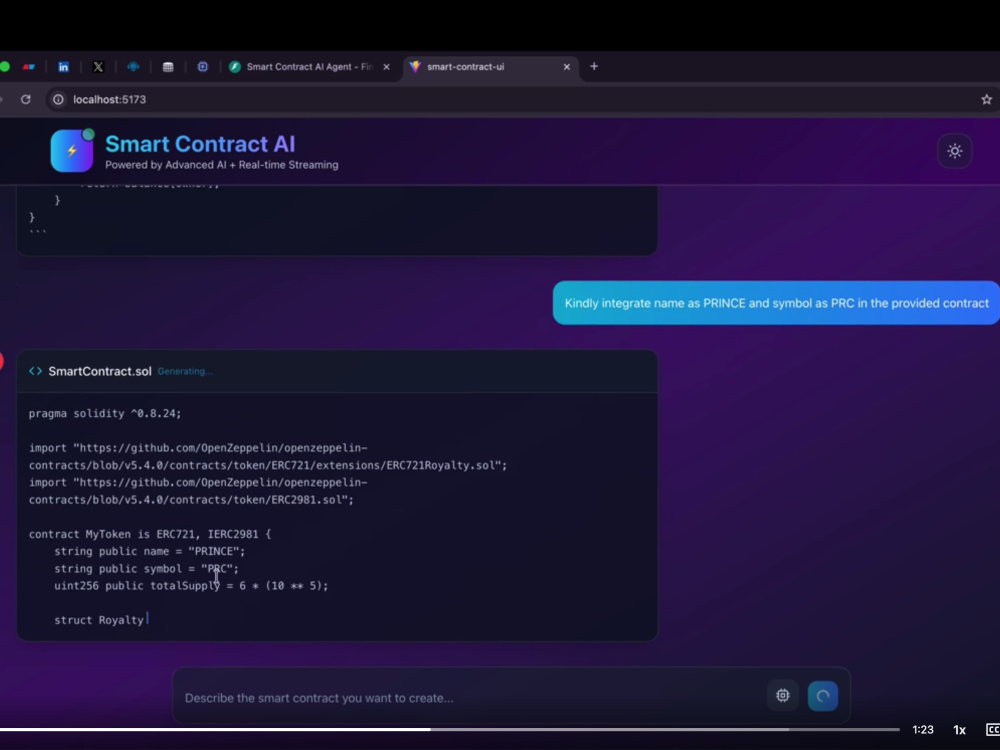Click the string public symbol = "PRC" line

click(x=146, y=568)
